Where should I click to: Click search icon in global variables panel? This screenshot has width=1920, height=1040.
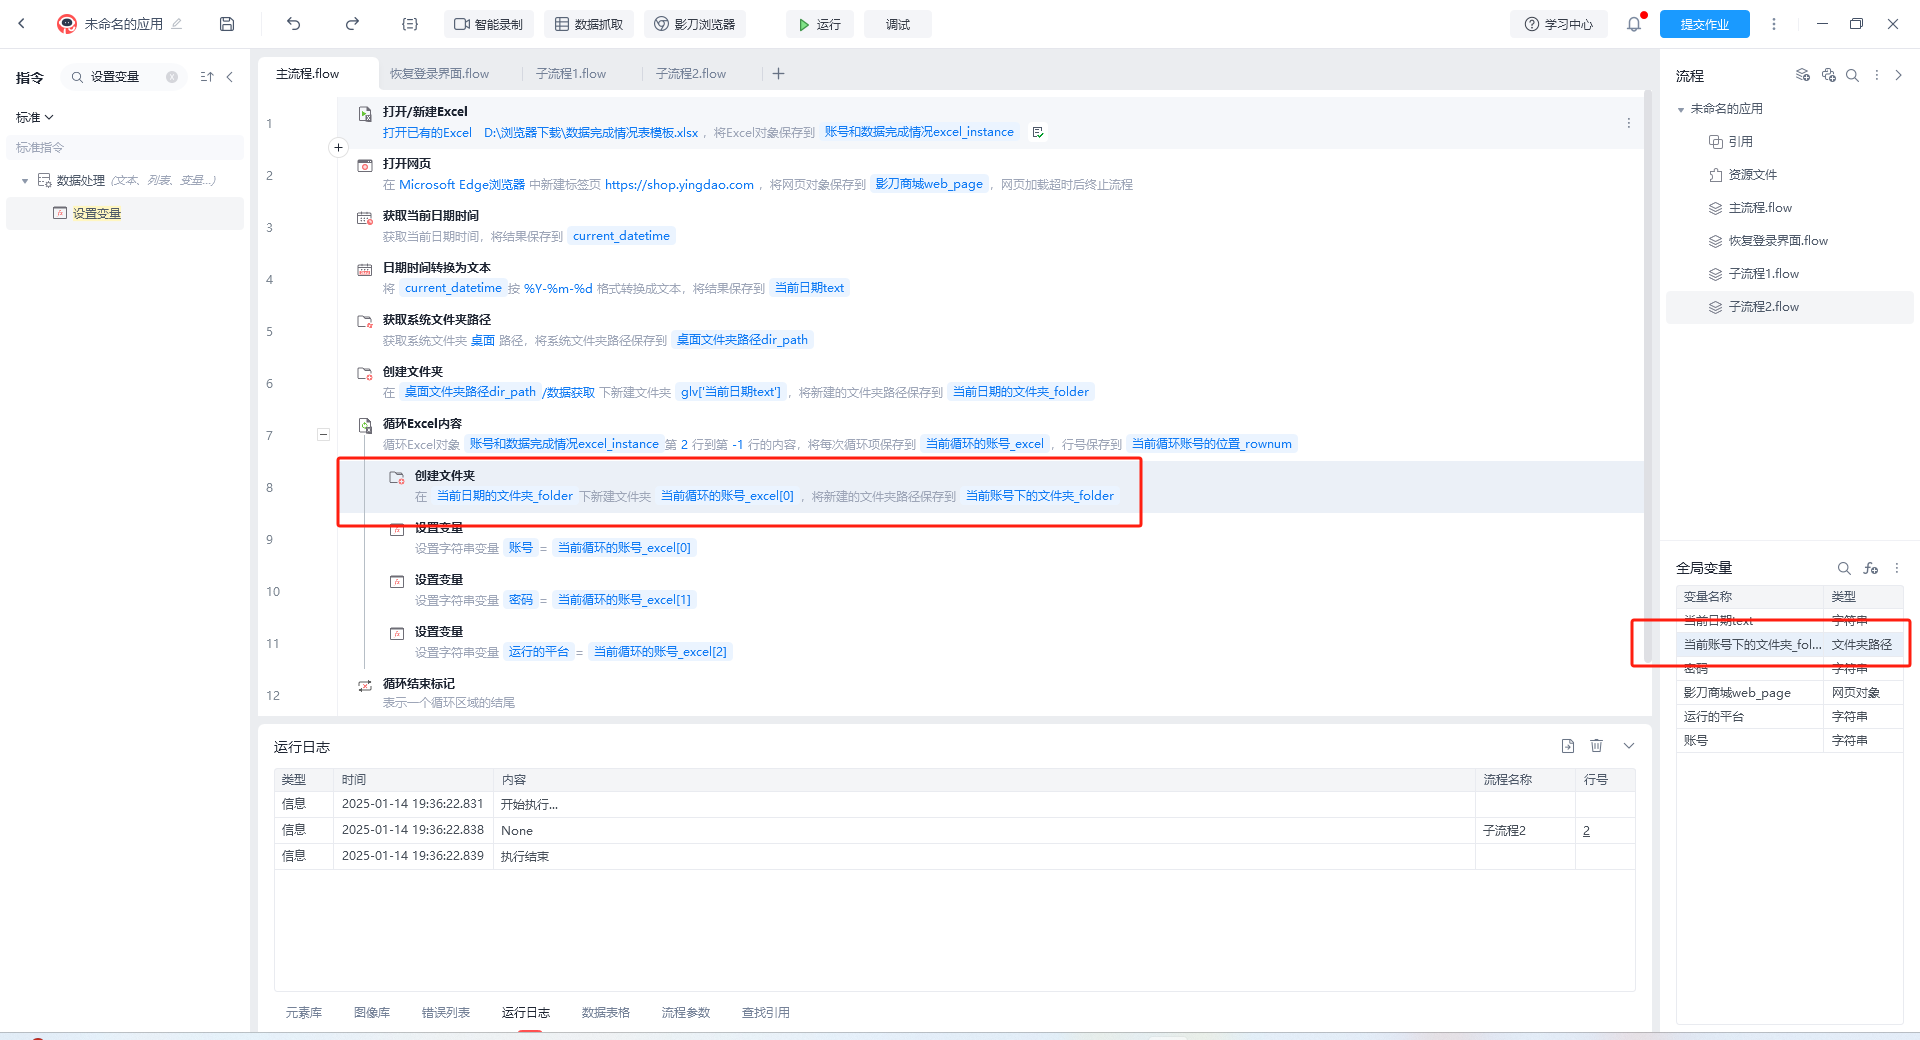[x=1844, y=568]
